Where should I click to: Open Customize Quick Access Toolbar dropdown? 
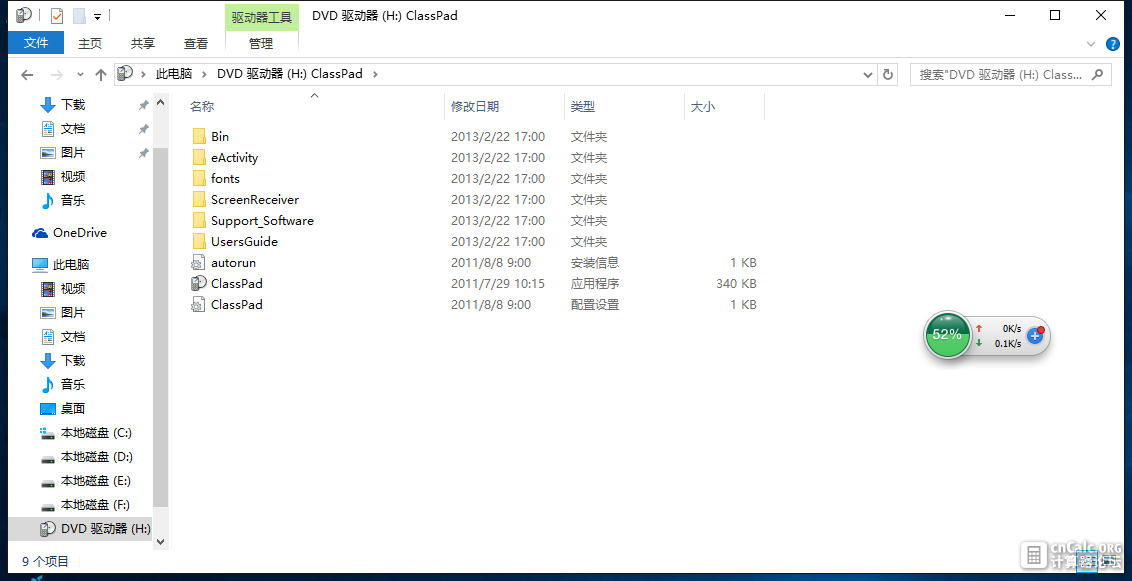tap(97, 15)
